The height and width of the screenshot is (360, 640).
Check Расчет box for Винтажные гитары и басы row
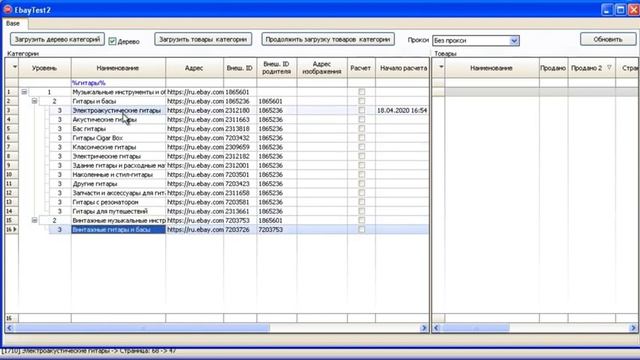362,229
